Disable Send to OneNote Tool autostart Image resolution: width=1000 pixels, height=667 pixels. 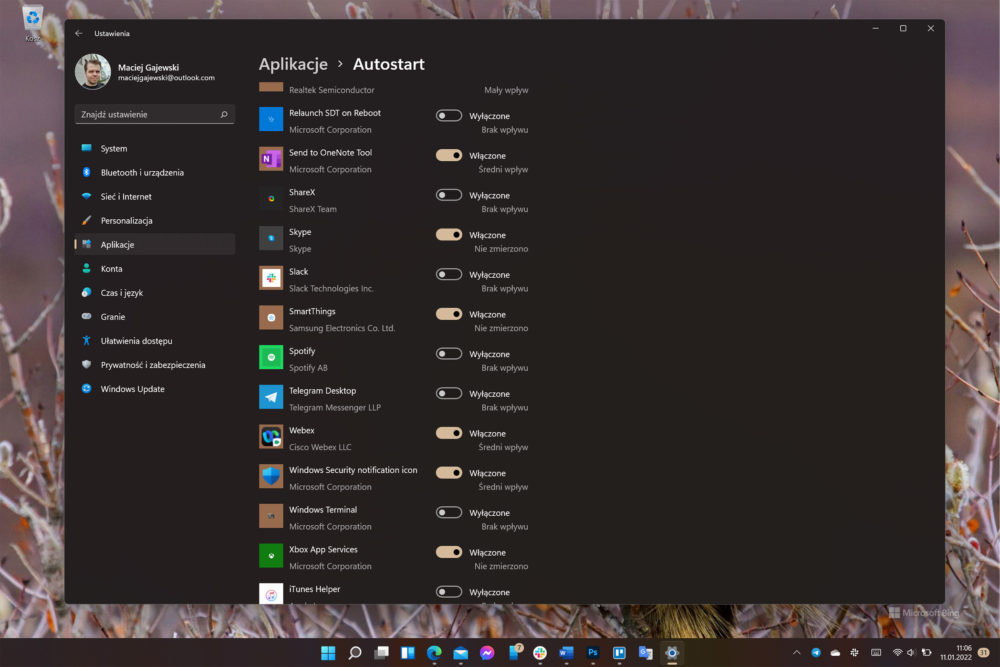[x=448, y=155]
